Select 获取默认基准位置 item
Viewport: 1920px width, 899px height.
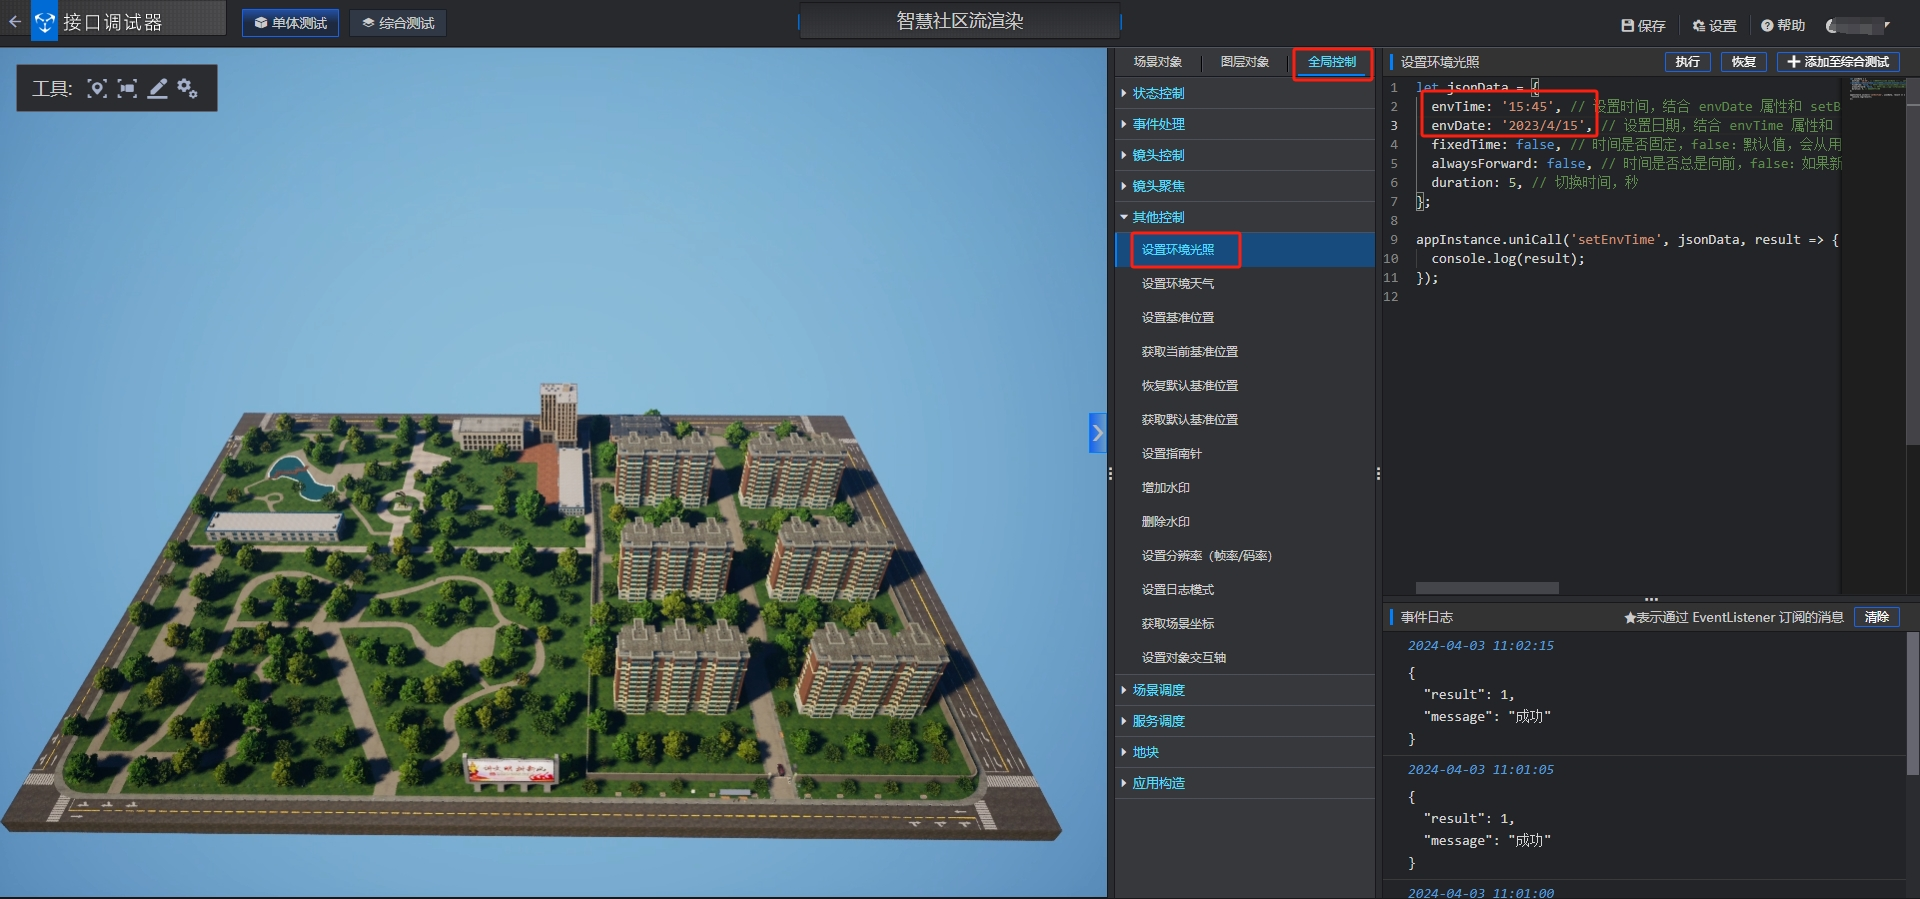[x=1245, y=420]
